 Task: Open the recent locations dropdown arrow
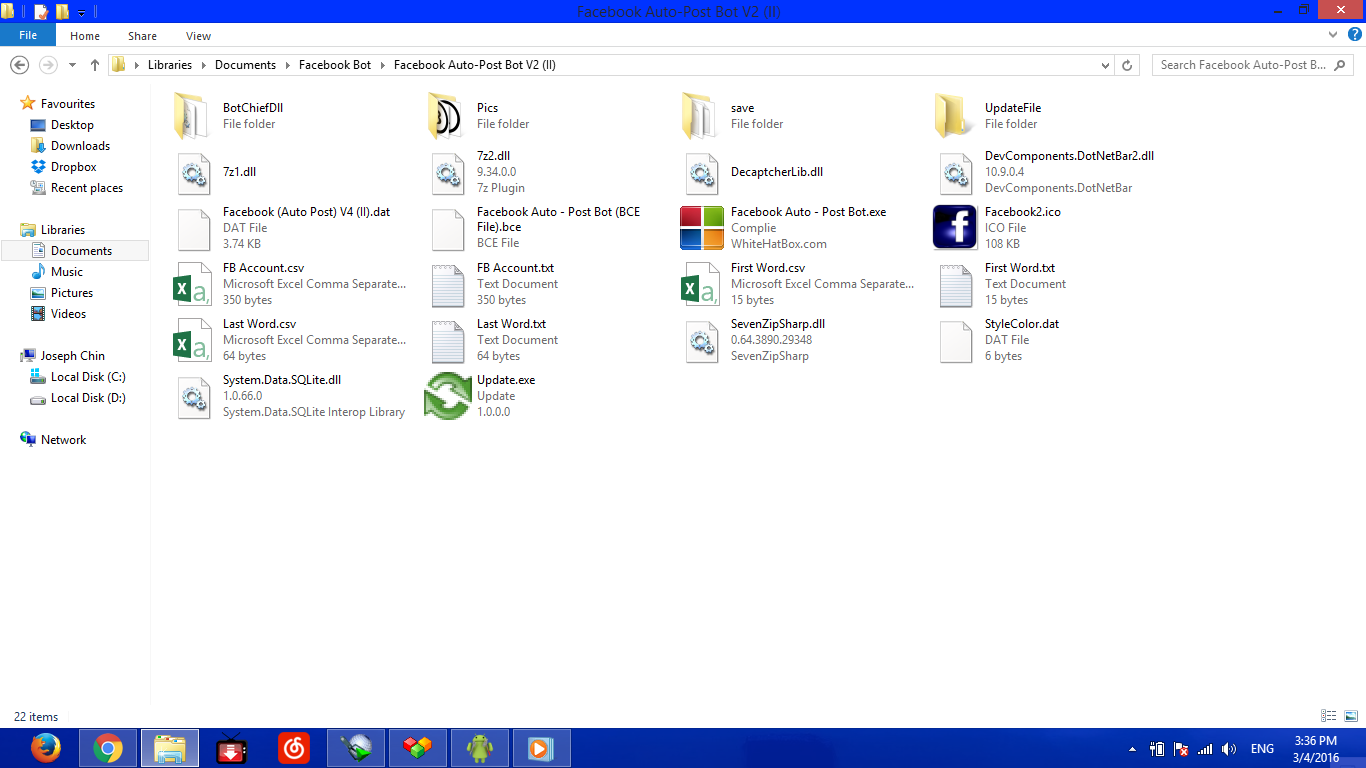click(x=72, y=65)
